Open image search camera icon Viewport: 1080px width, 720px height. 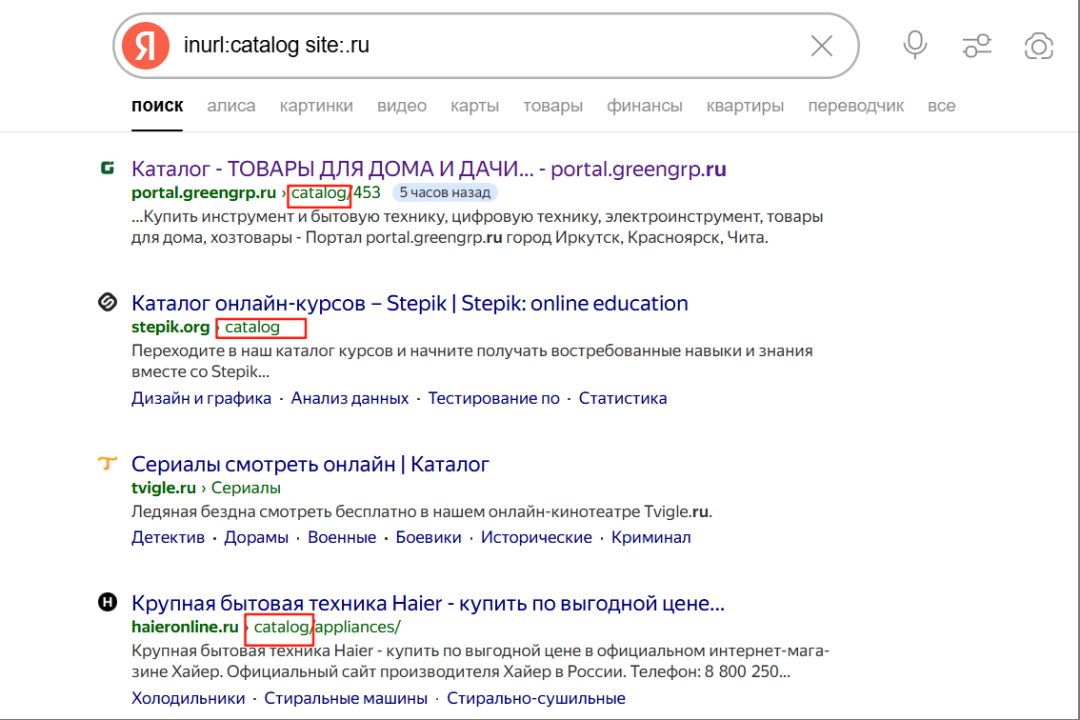coord(1039,46)
